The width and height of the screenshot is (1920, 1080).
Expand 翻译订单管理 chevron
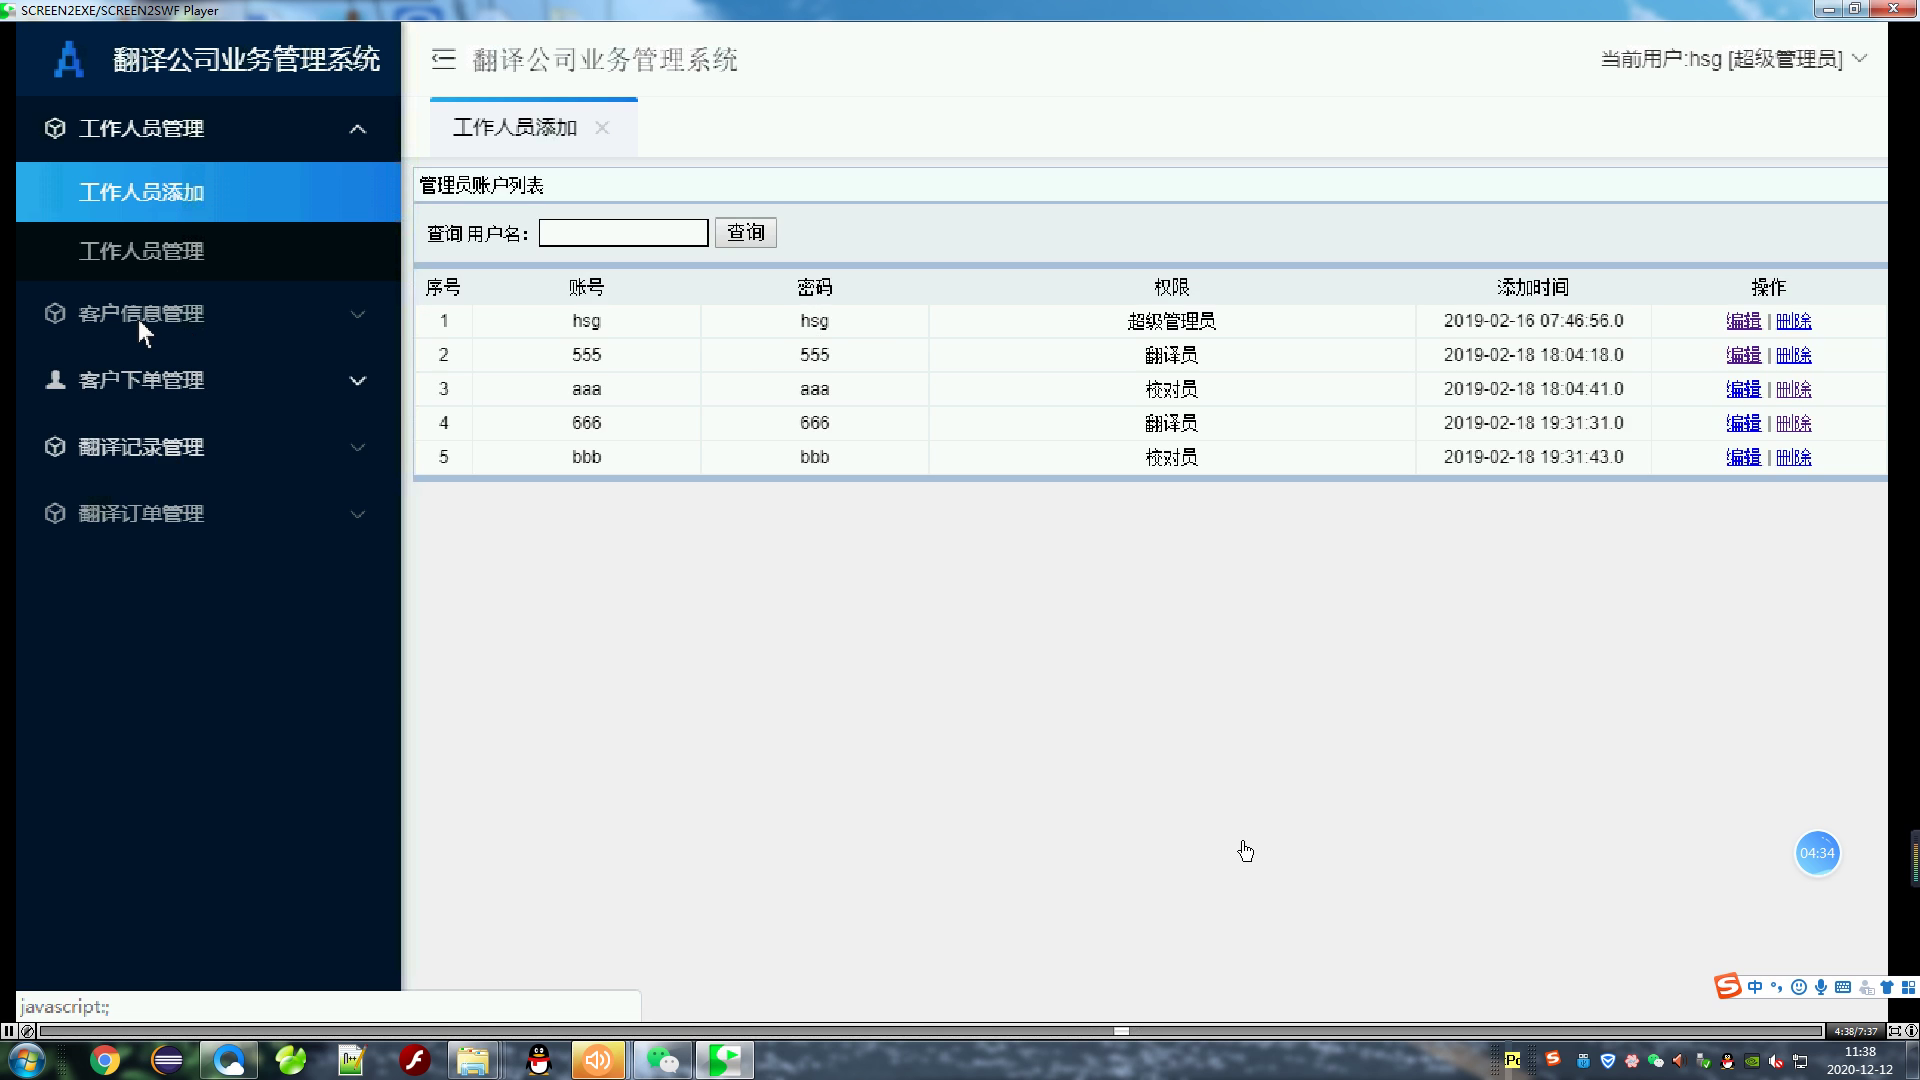[x=357, y=514]
